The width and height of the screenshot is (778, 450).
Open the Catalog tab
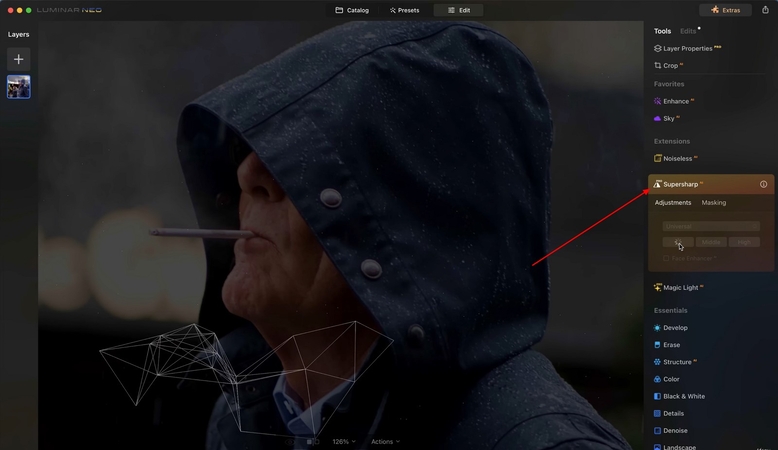click(x=352, y=10)
